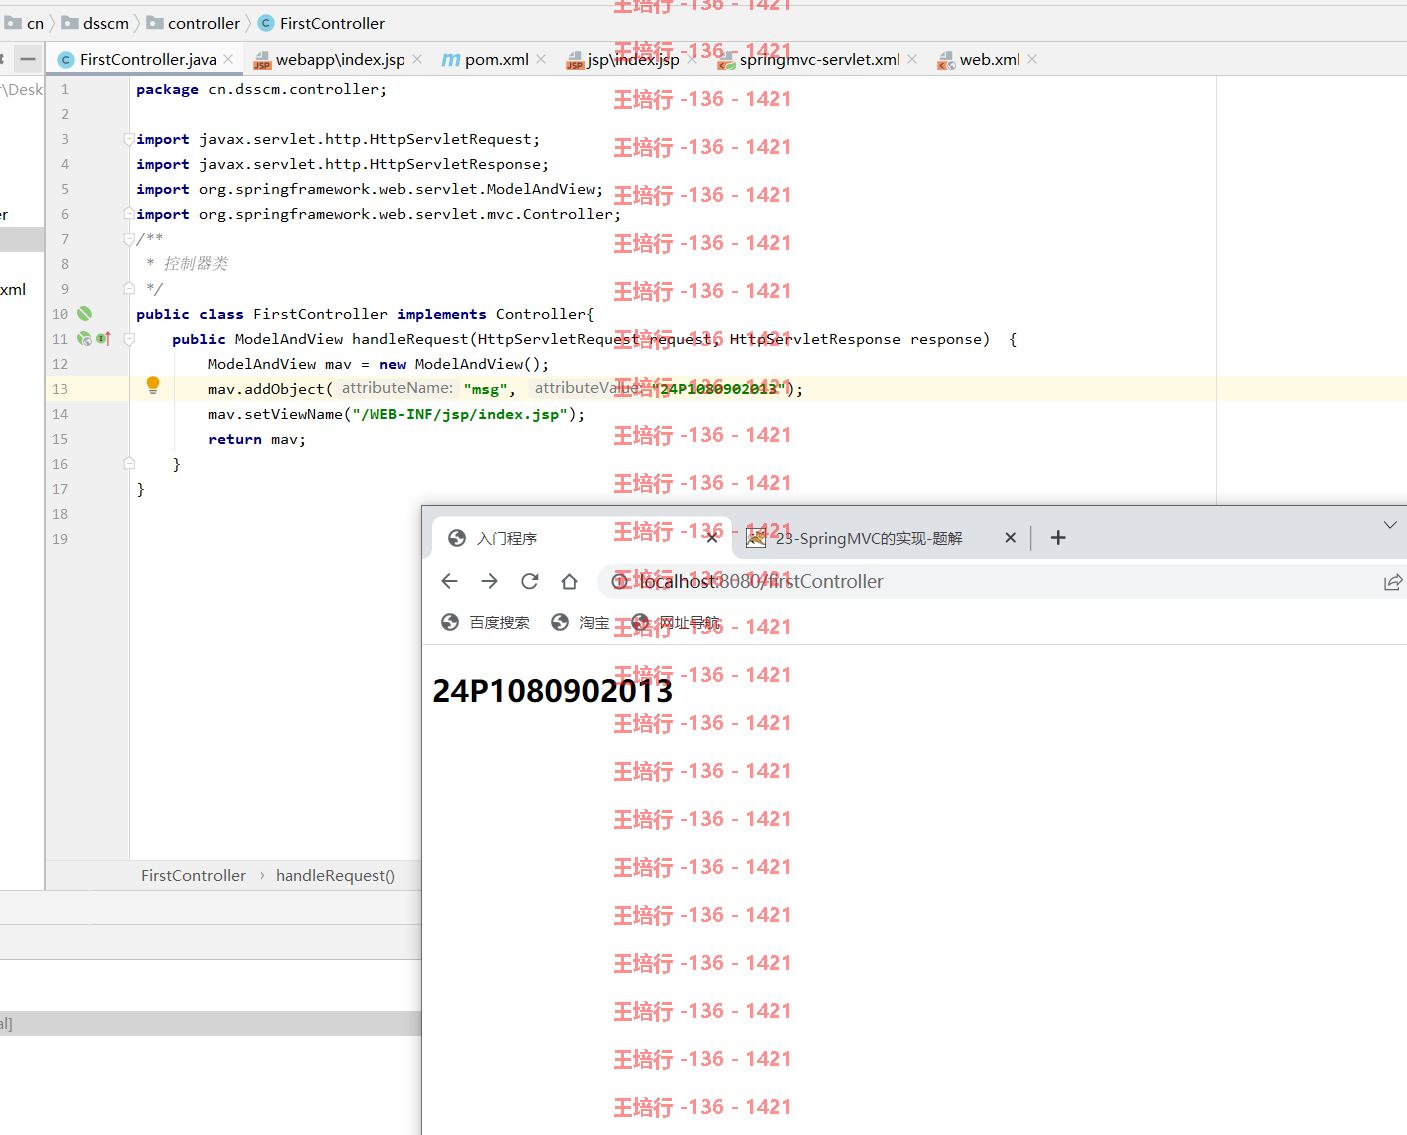Click the package cn.dsscm.controller line
This screenshot has height=1135, width=1407.
pyautogui.click(x=261, y=89)
